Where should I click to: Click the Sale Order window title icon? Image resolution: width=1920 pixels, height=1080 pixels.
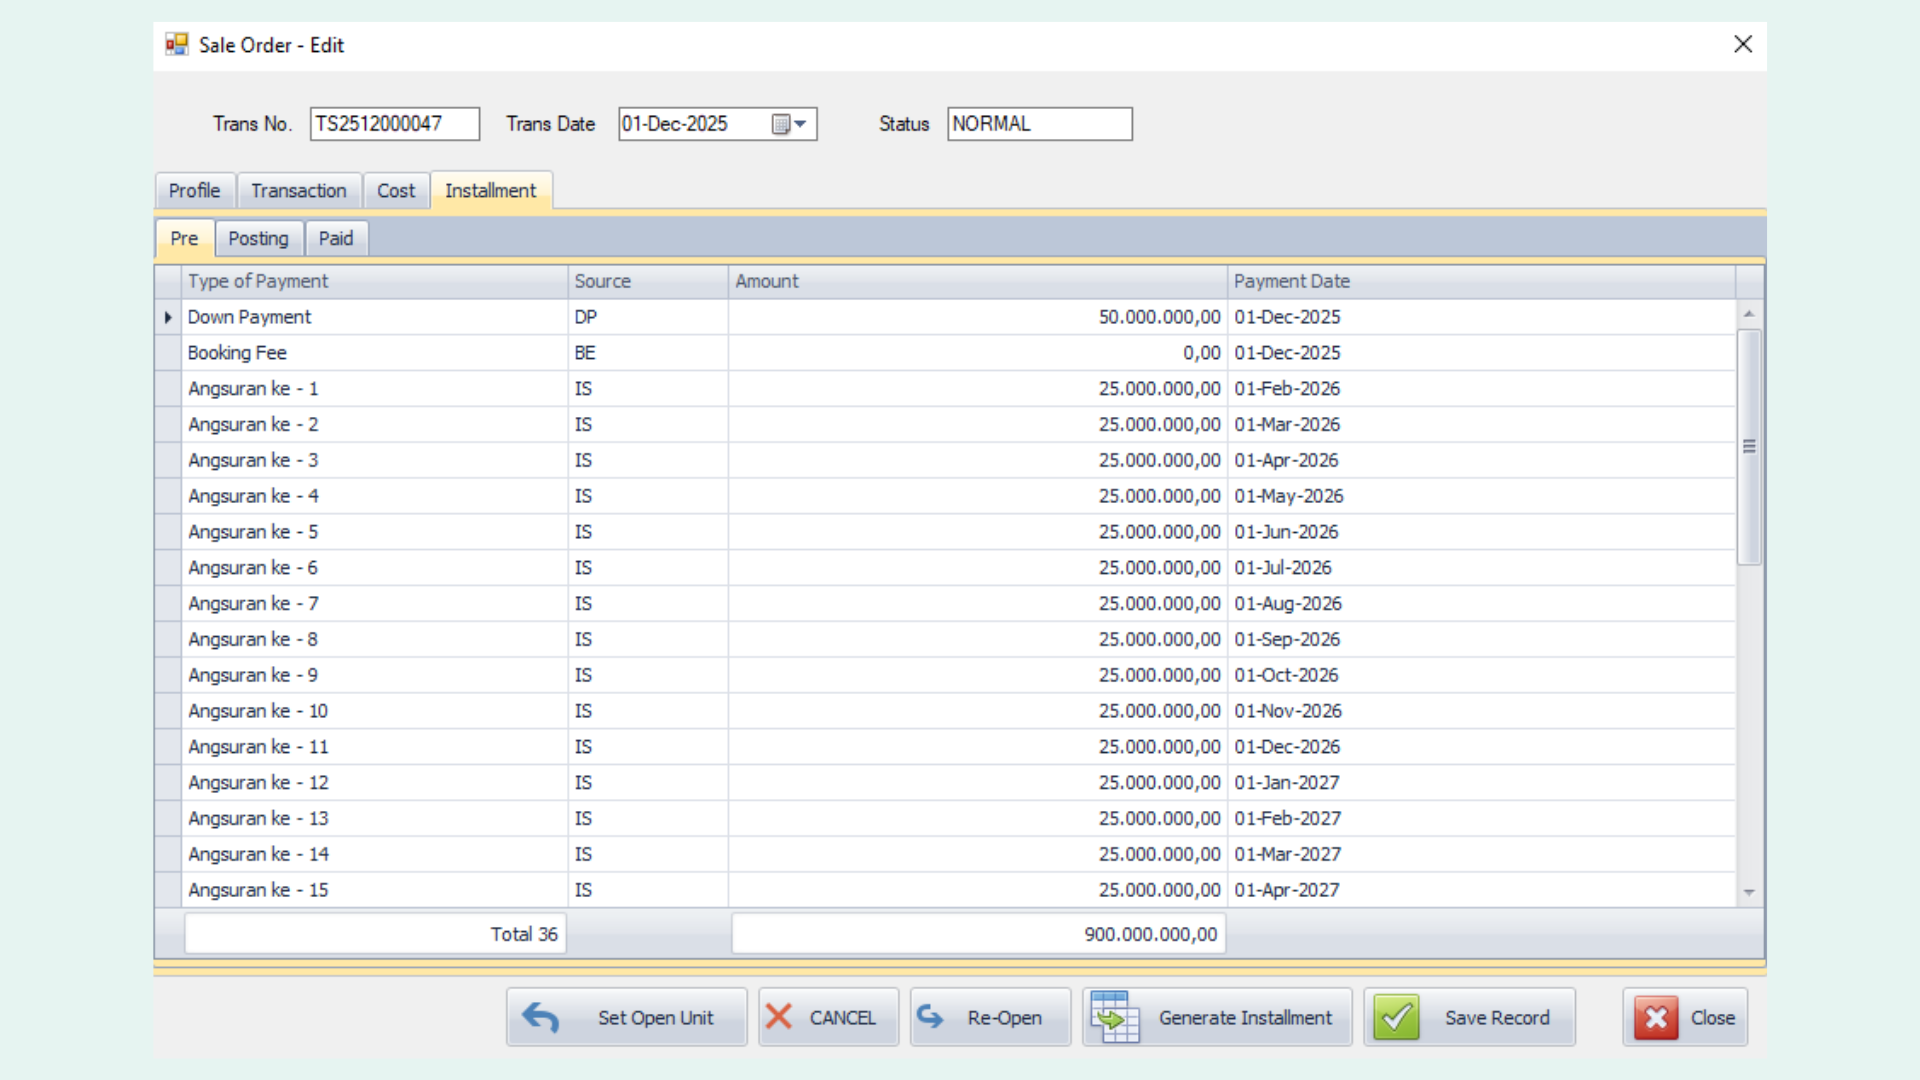coord(177,45)
